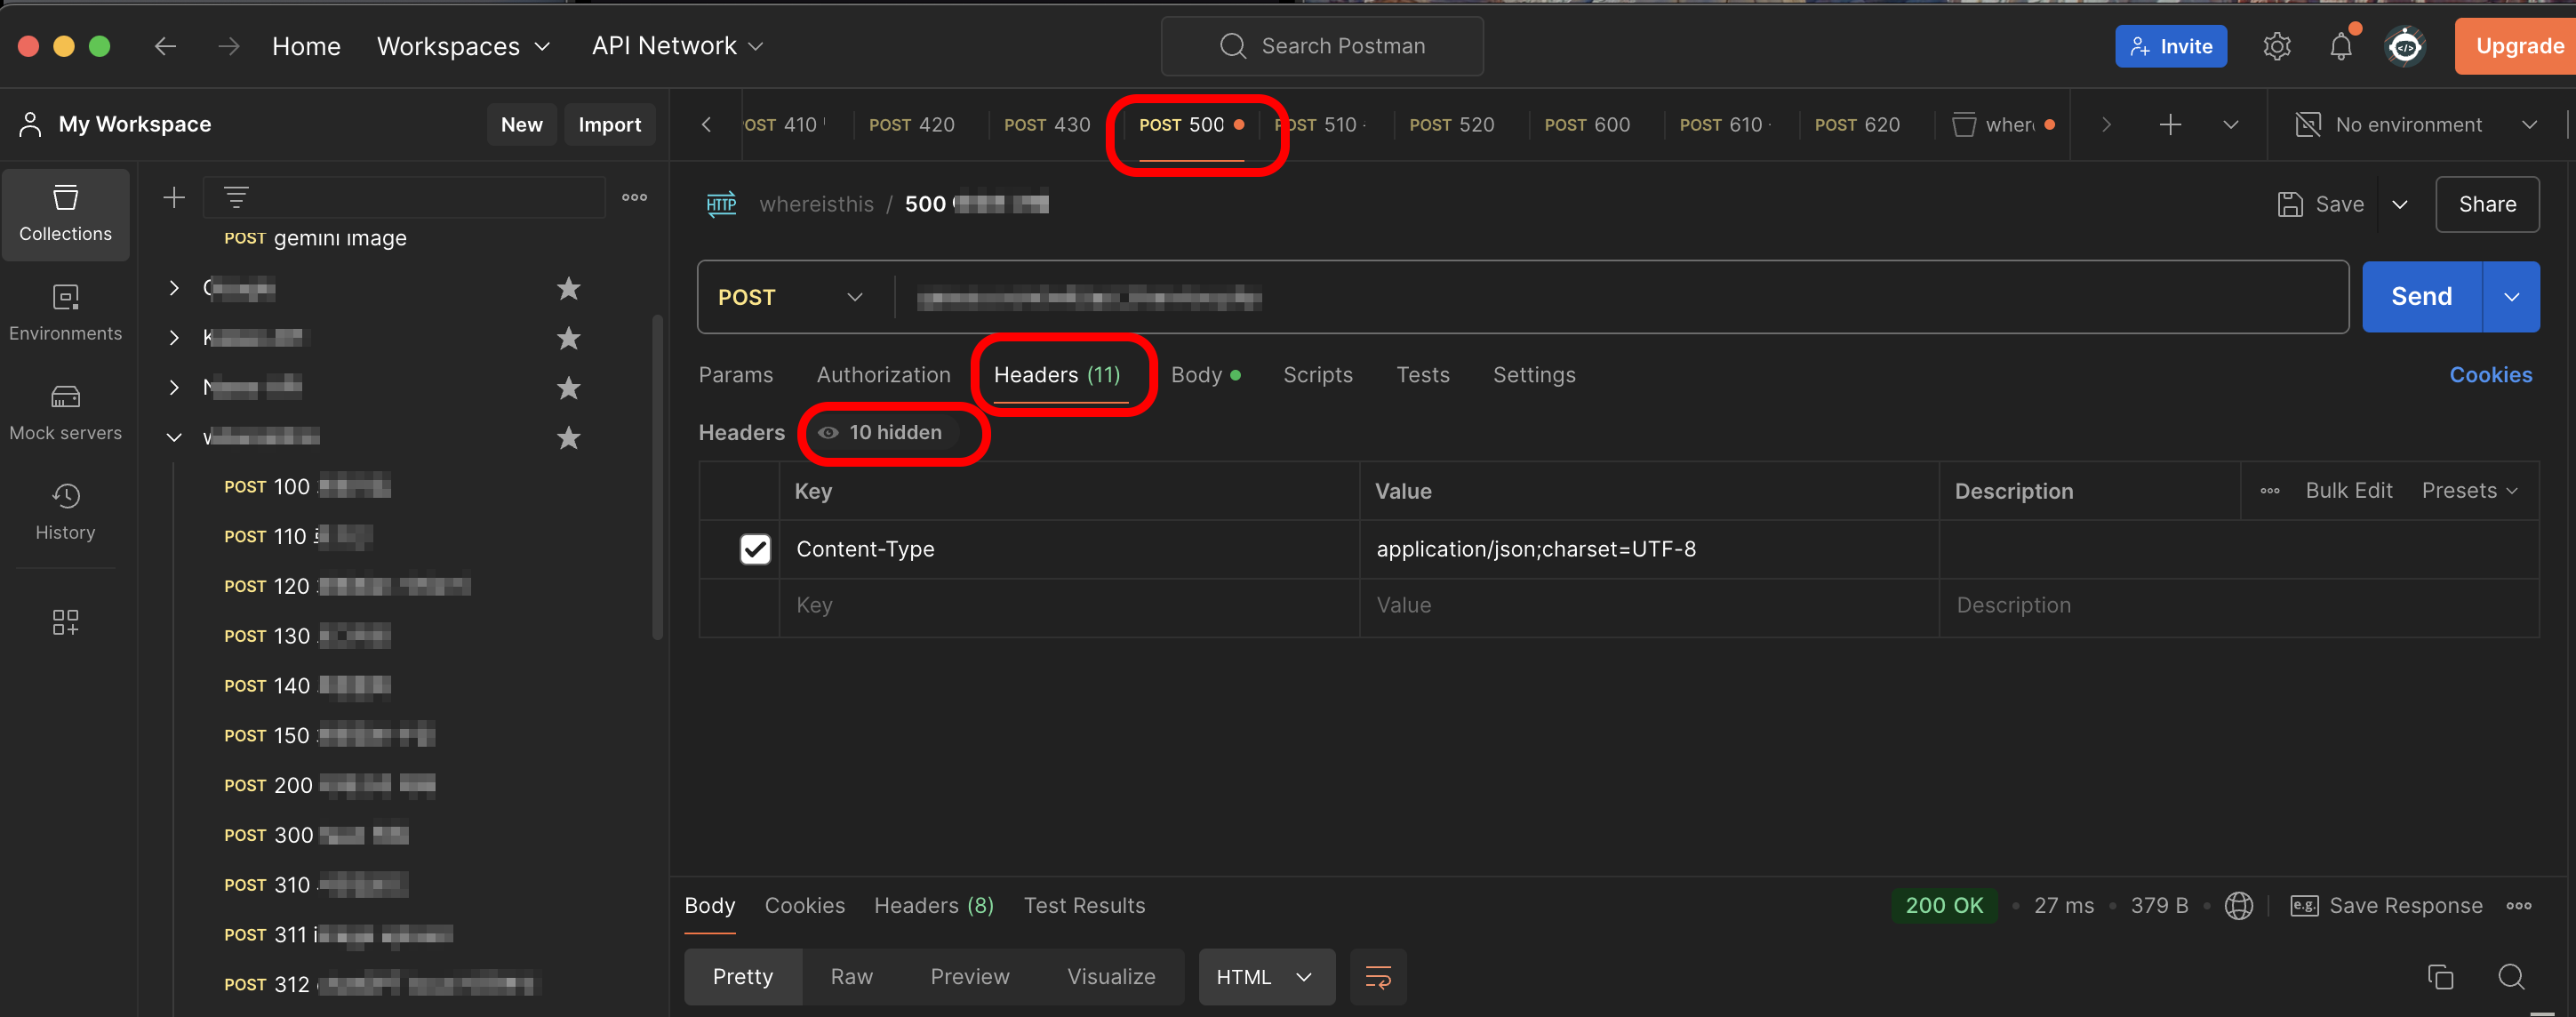
Task: Open the notifications bell
Action: (x=2340, y=46)
